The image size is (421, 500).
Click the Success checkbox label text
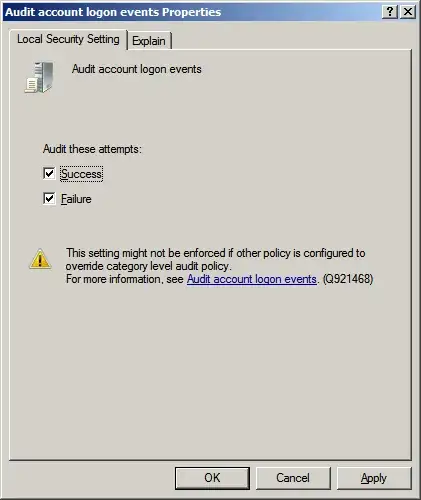point(82,174)
